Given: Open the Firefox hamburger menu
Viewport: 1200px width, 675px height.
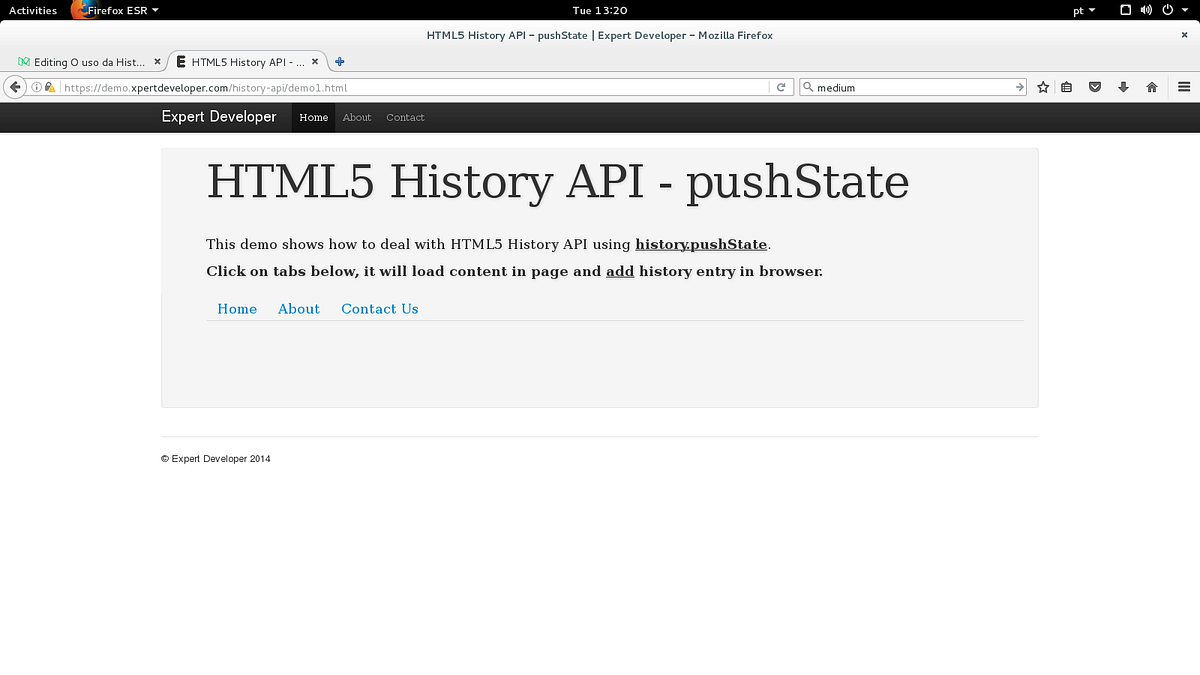Looking at the screenshot, I should pos(1184,87).
